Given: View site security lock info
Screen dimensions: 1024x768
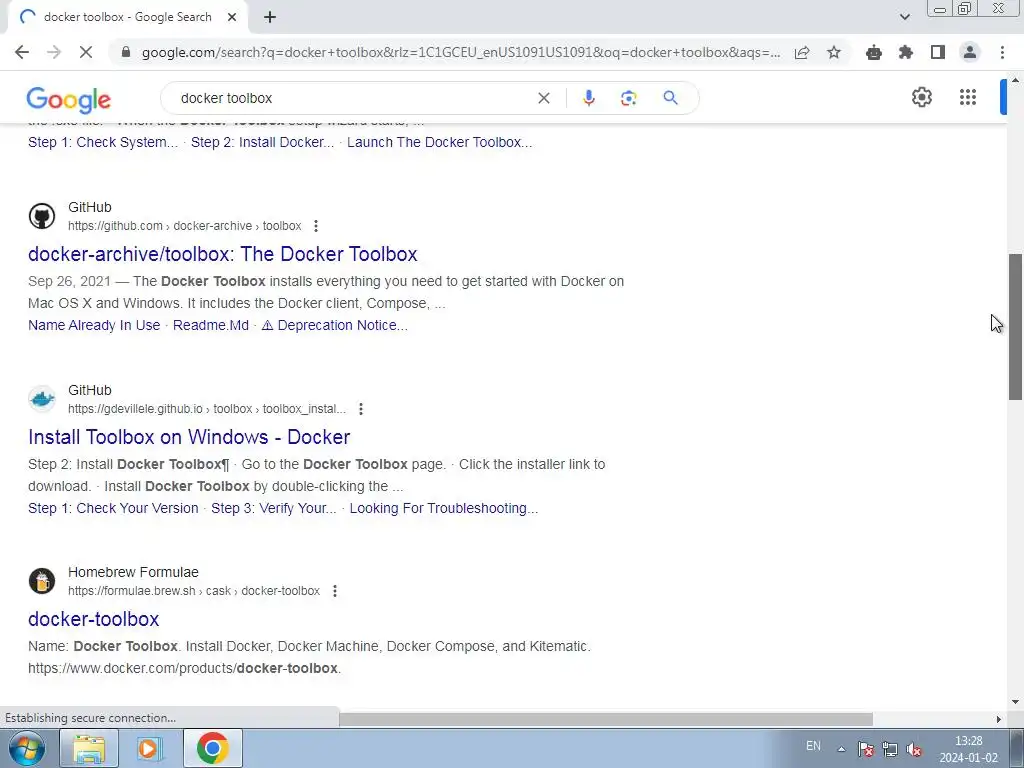Looking at the screenshot, I should click(126, 52).
